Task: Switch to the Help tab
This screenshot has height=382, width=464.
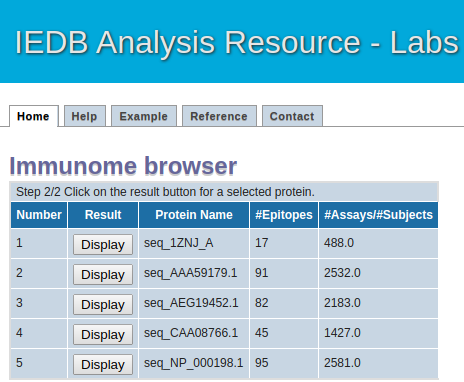Action: click(x=85, y=116)
